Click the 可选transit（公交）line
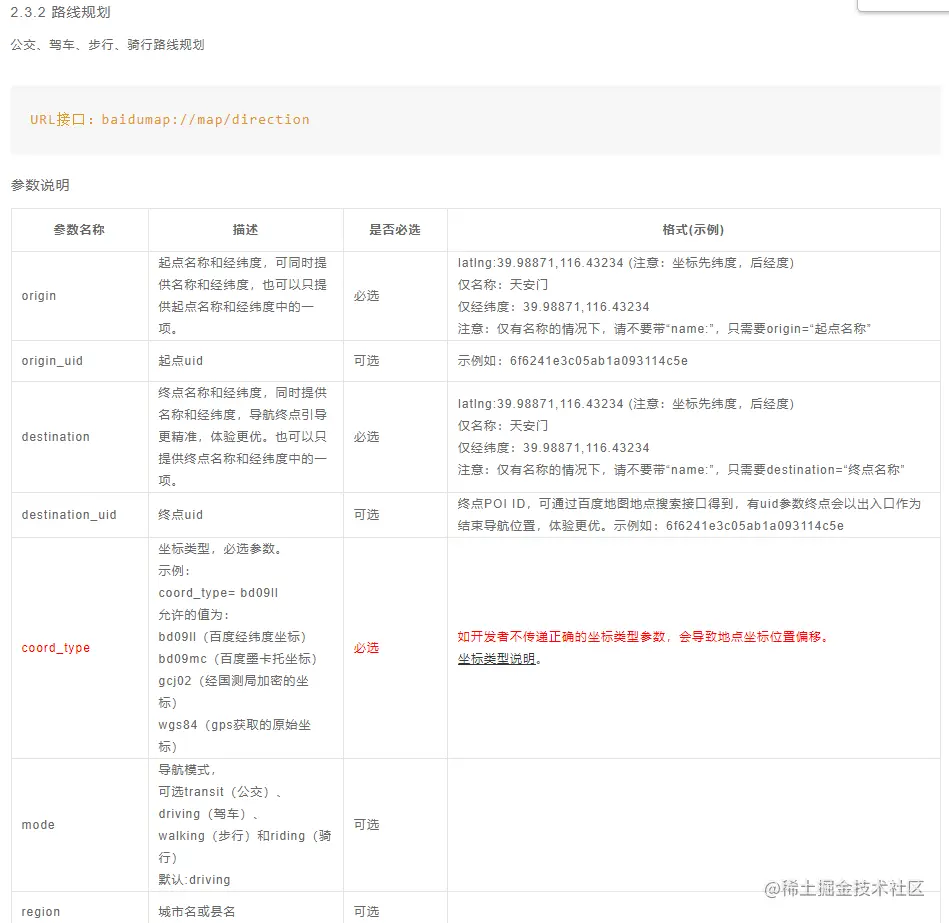949x923 pixels. coord(220,792)
